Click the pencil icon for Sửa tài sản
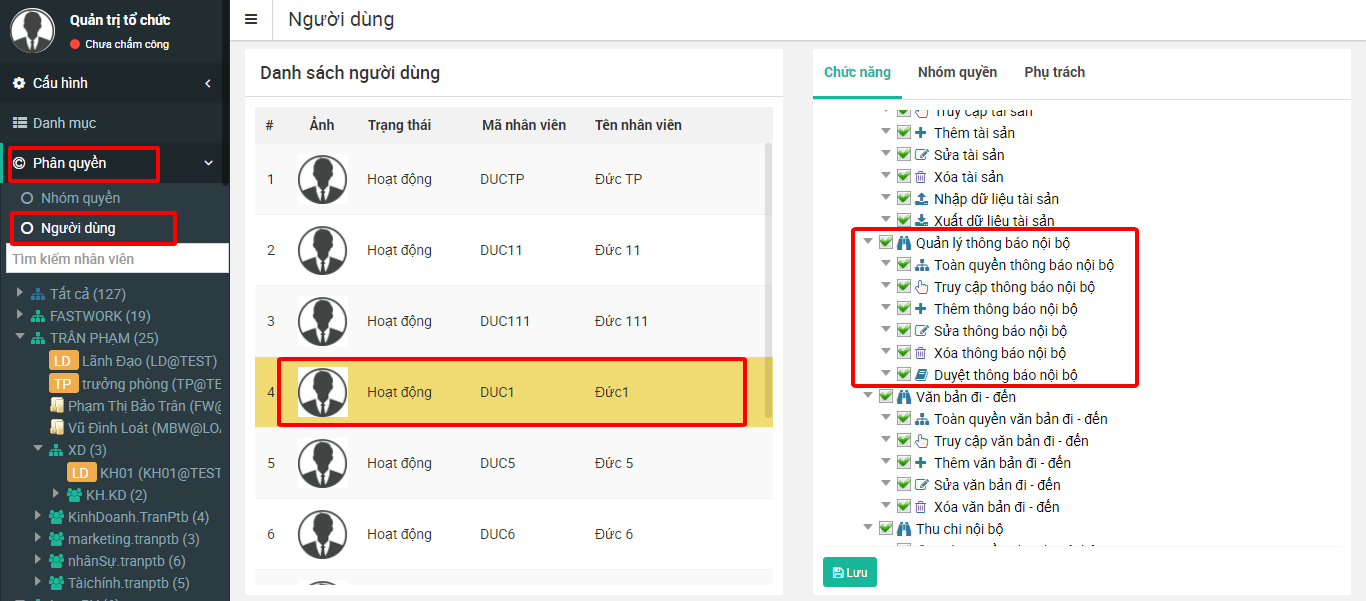Screen dimensions: 1366x601 pyautogui.click(x=921, y=155)
